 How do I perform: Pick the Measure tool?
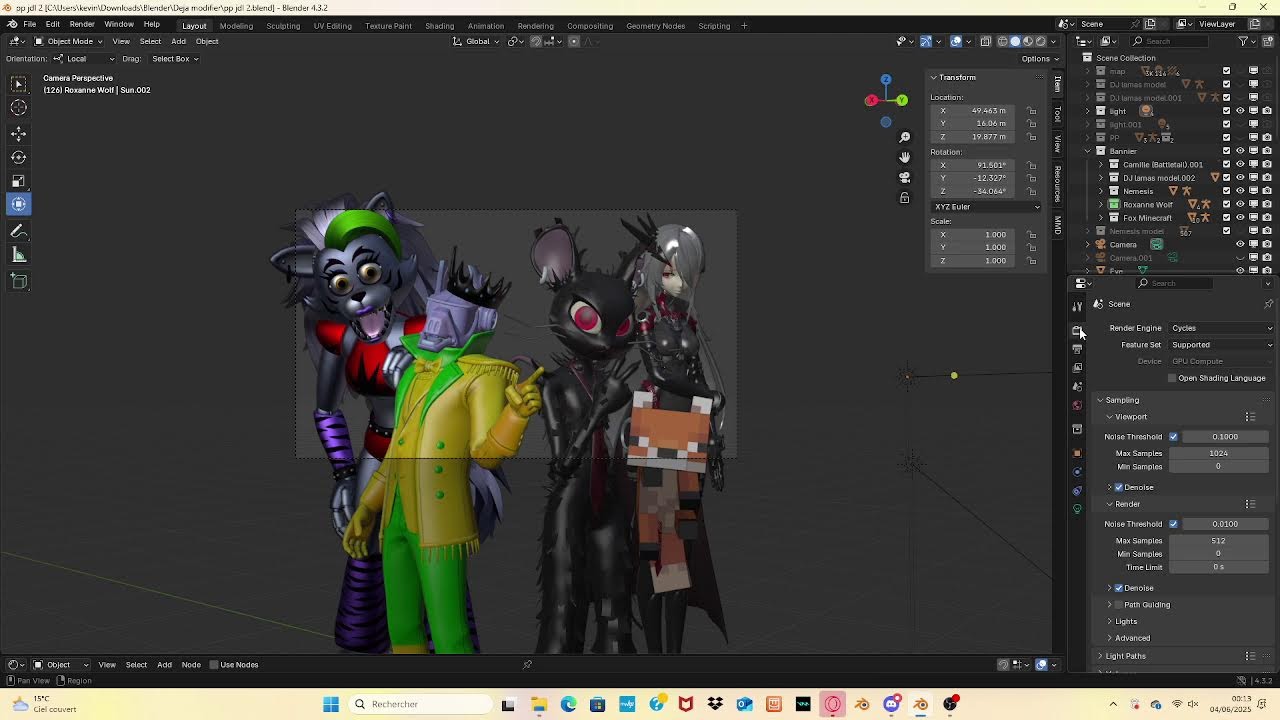[x=19, y=255]
